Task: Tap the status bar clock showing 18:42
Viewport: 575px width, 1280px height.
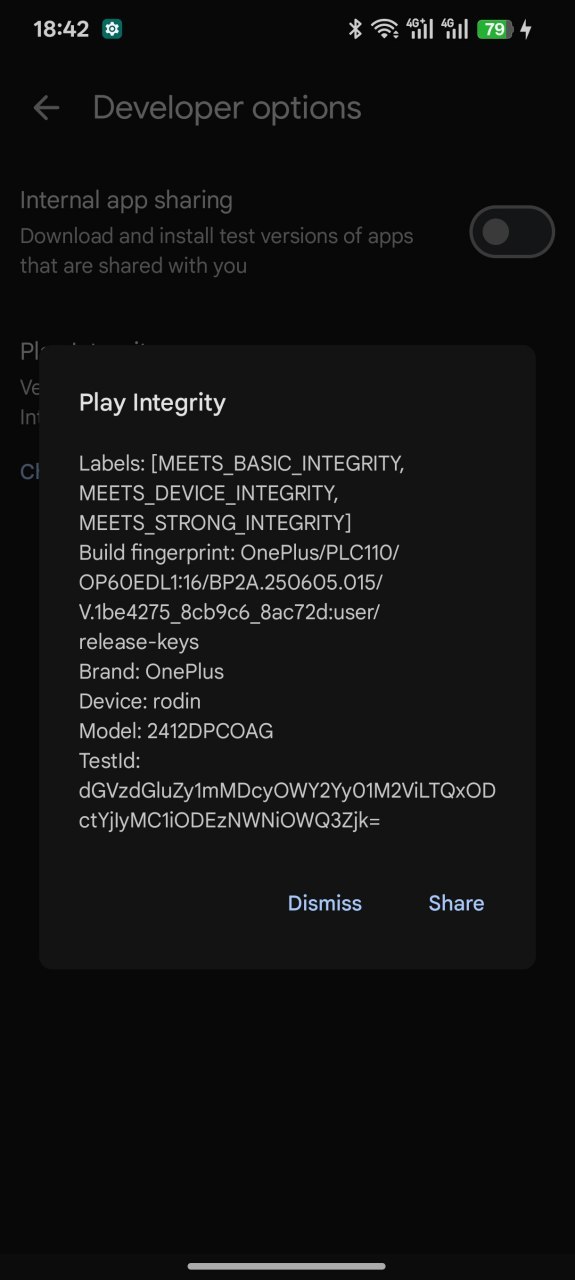Action: point(61,29)
